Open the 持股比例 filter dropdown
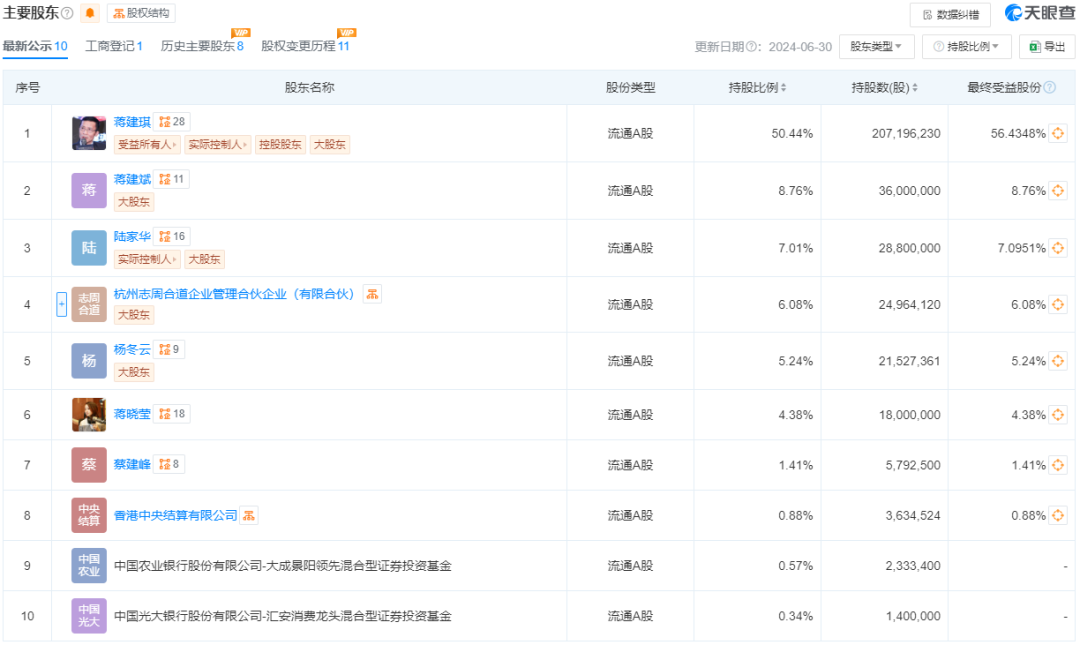1080x645 pixels. (x=966, y=46)
